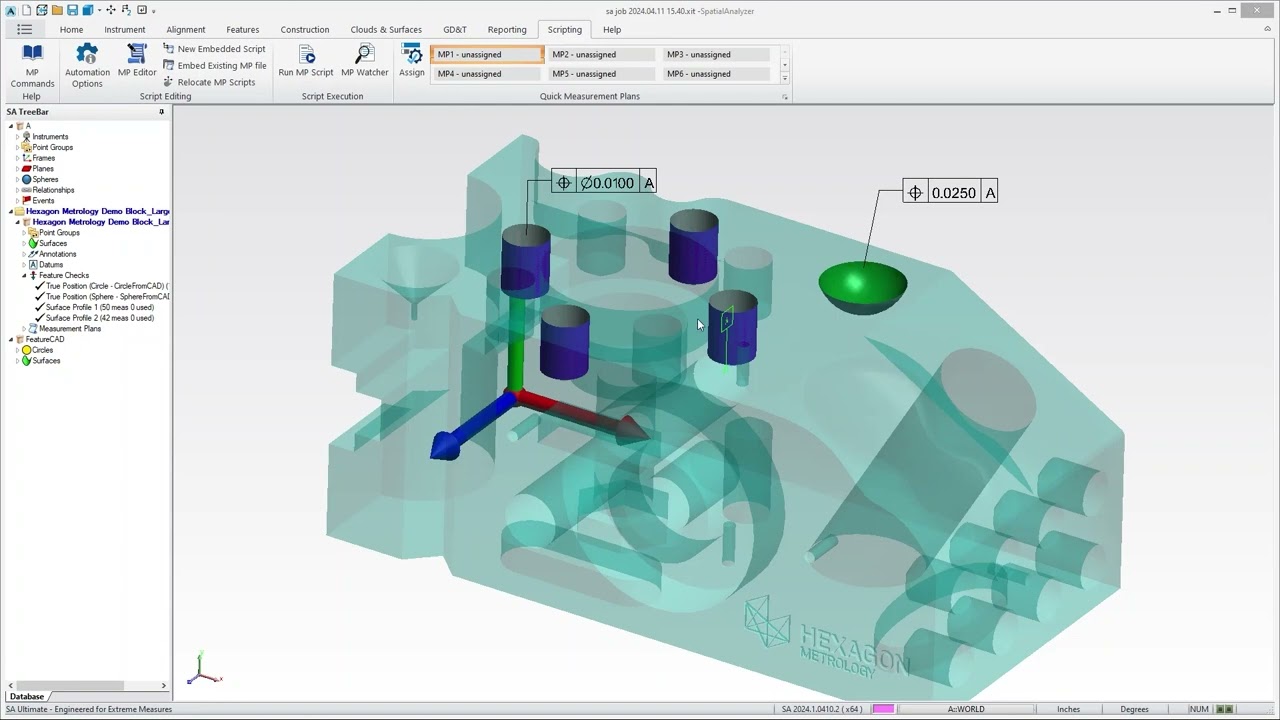Switch to the Instrument tab
1280x720 pixels.
pyautogui.click(x=125, y=30)
